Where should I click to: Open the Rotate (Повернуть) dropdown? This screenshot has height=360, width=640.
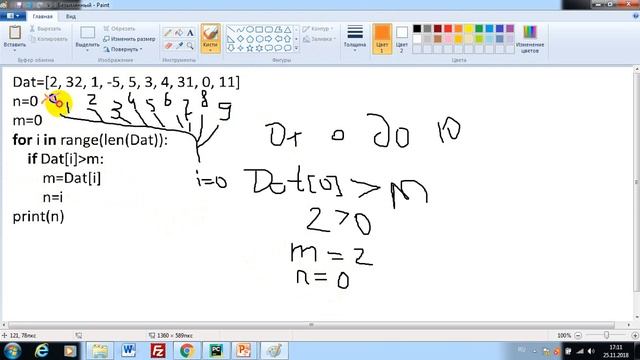click(123, 49)
